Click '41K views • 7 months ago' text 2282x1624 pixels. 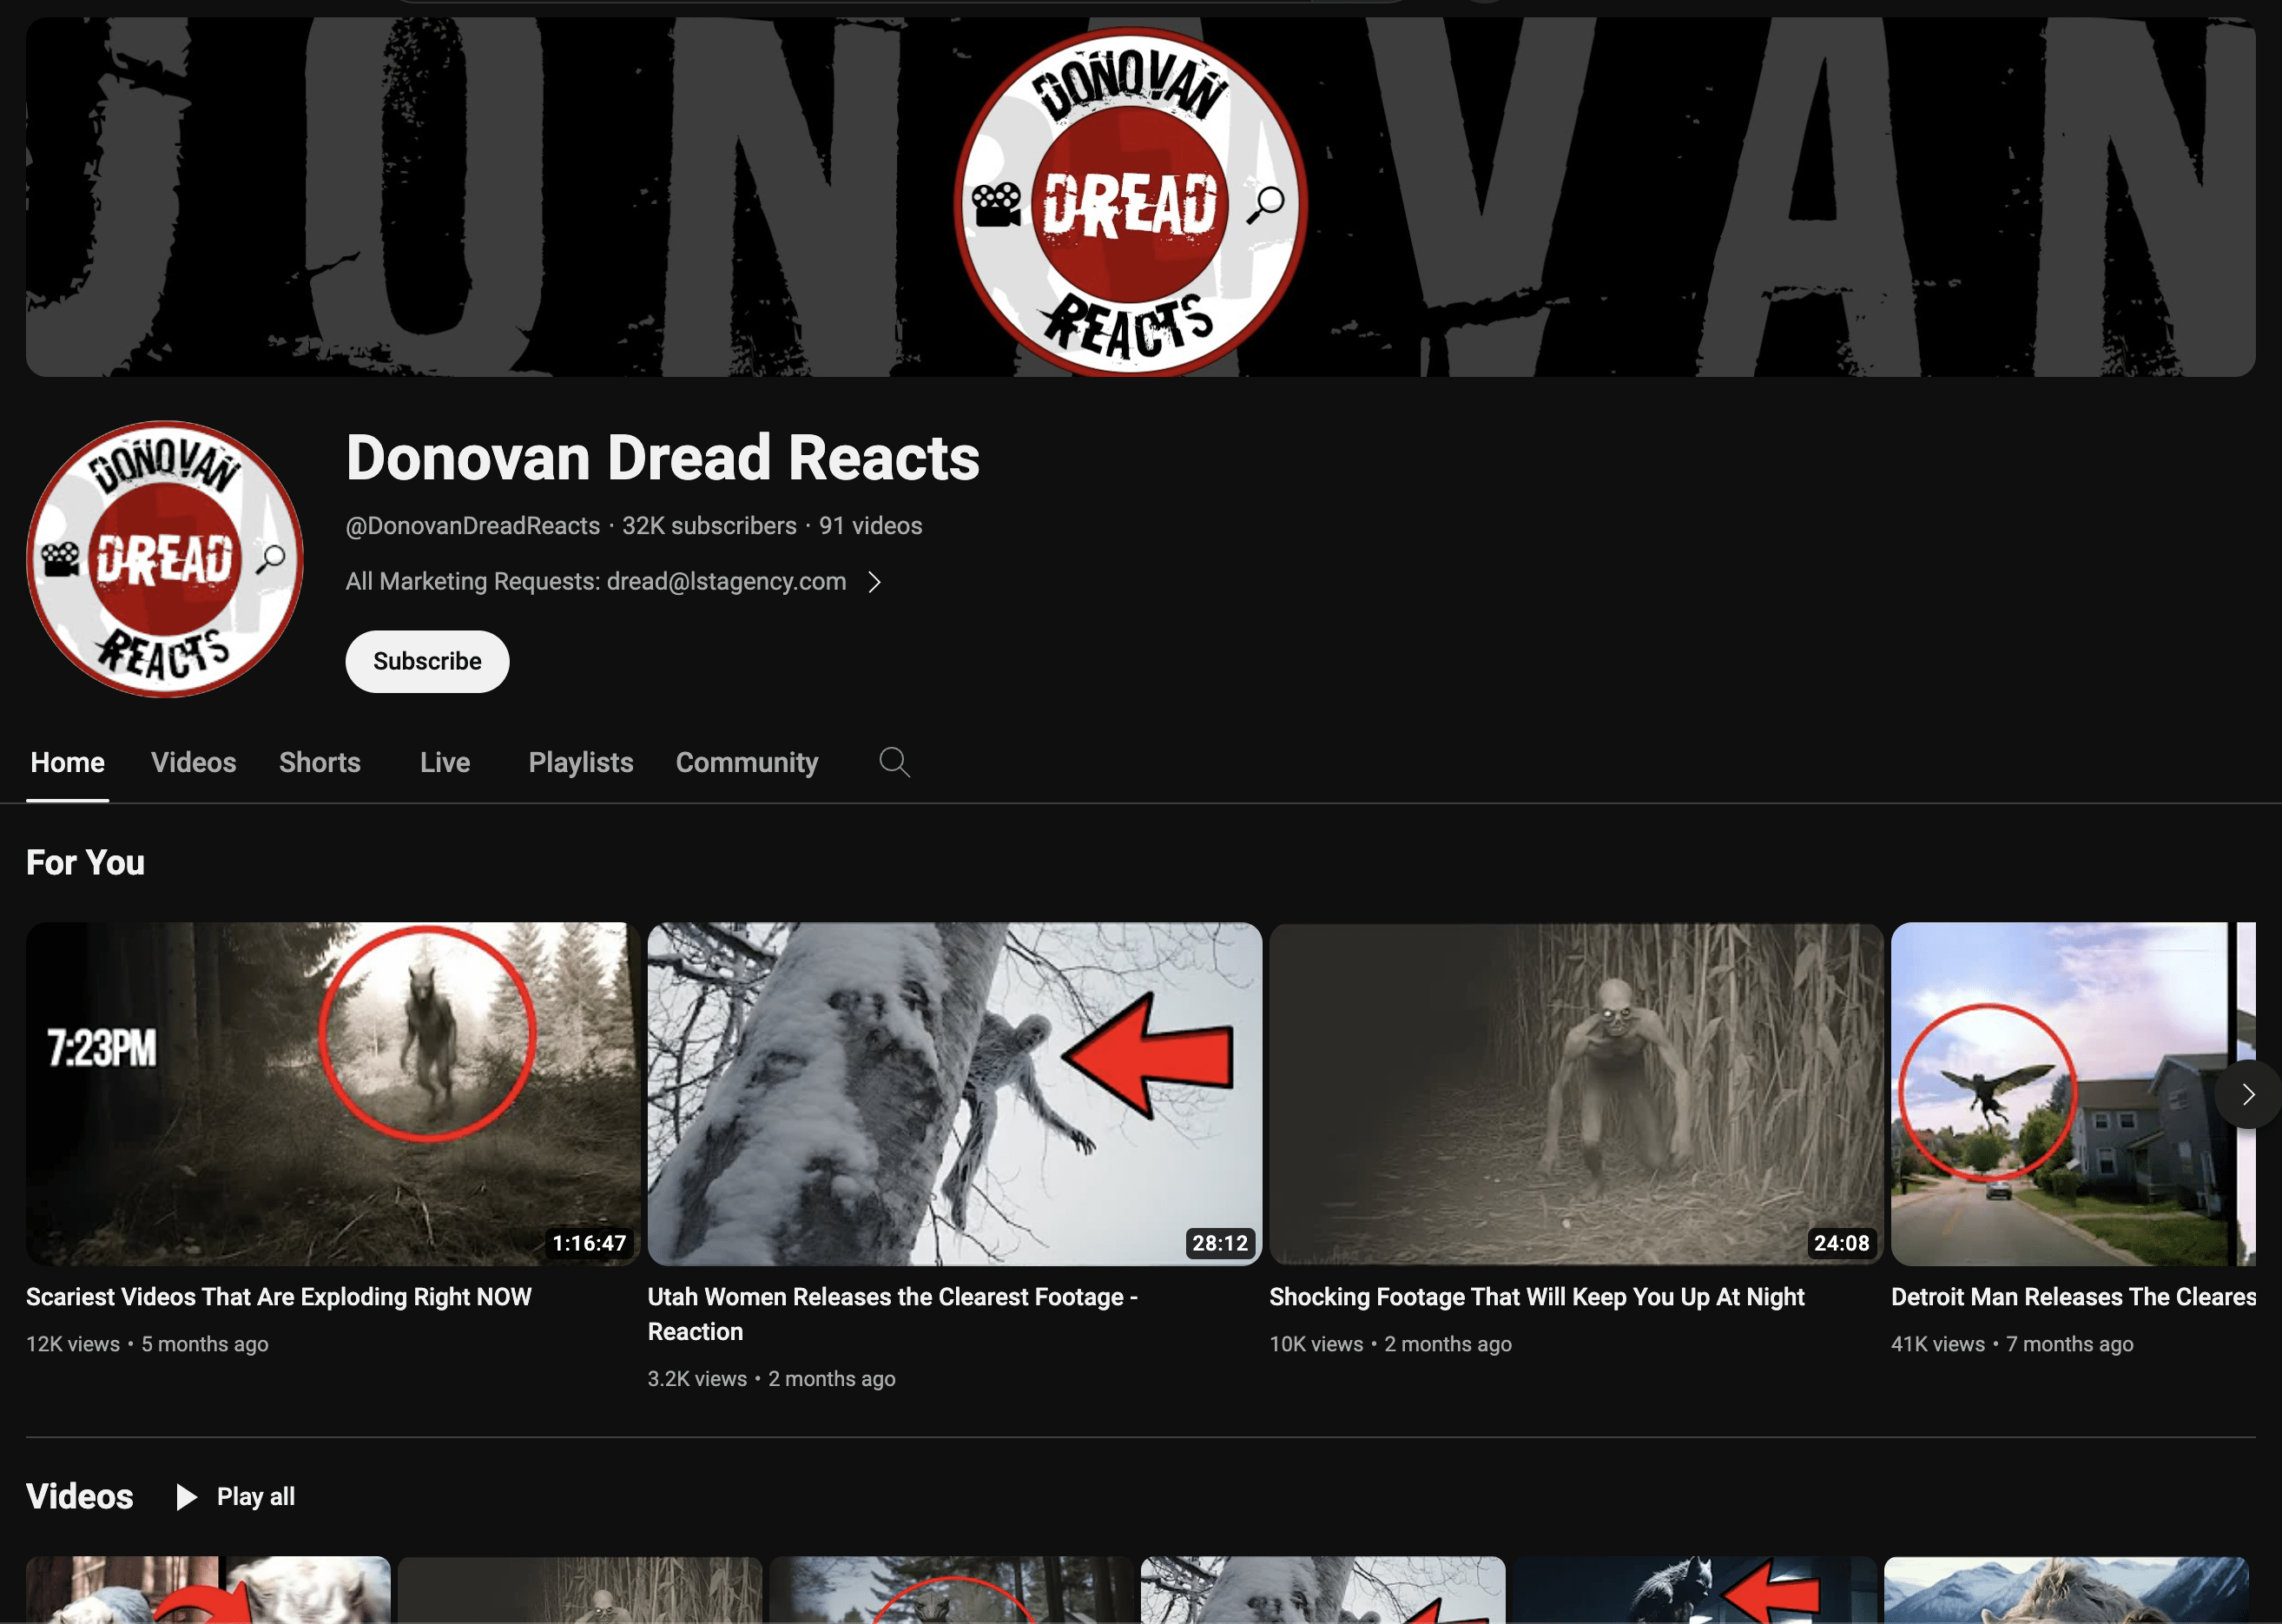click(2012, 1344)
